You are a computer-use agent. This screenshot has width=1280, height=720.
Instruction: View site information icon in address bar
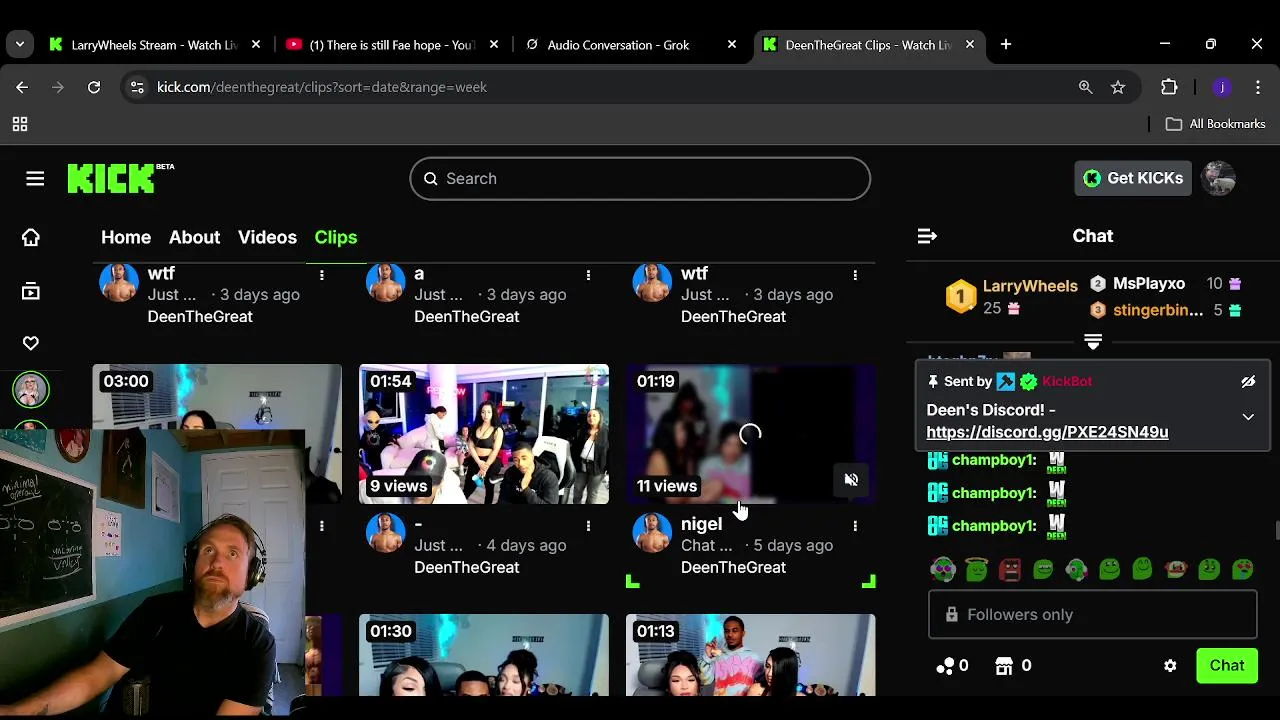click(x=137, y=87)
